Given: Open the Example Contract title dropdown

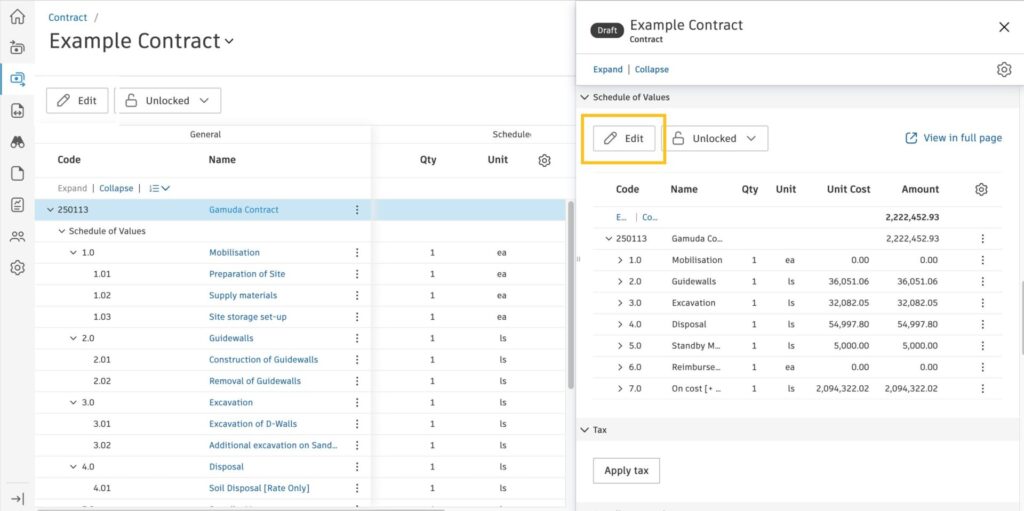Looking at the screenshot, I should coord(229,42).
